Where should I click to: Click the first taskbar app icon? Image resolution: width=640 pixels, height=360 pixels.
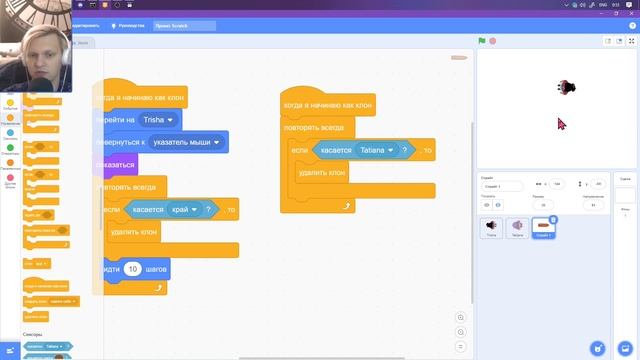coord(80,5)
